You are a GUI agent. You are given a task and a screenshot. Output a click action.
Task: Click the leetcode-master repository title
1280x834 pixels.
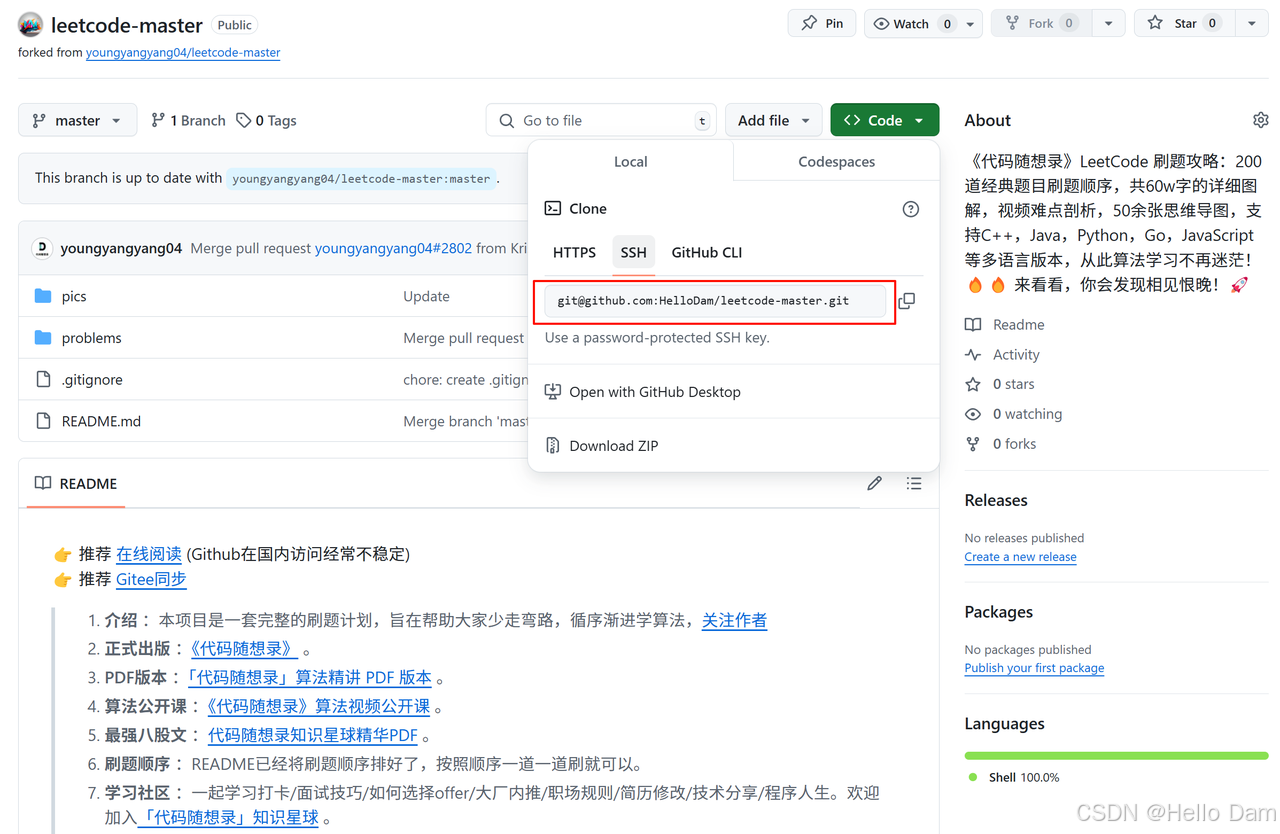(x=127, y=25)
